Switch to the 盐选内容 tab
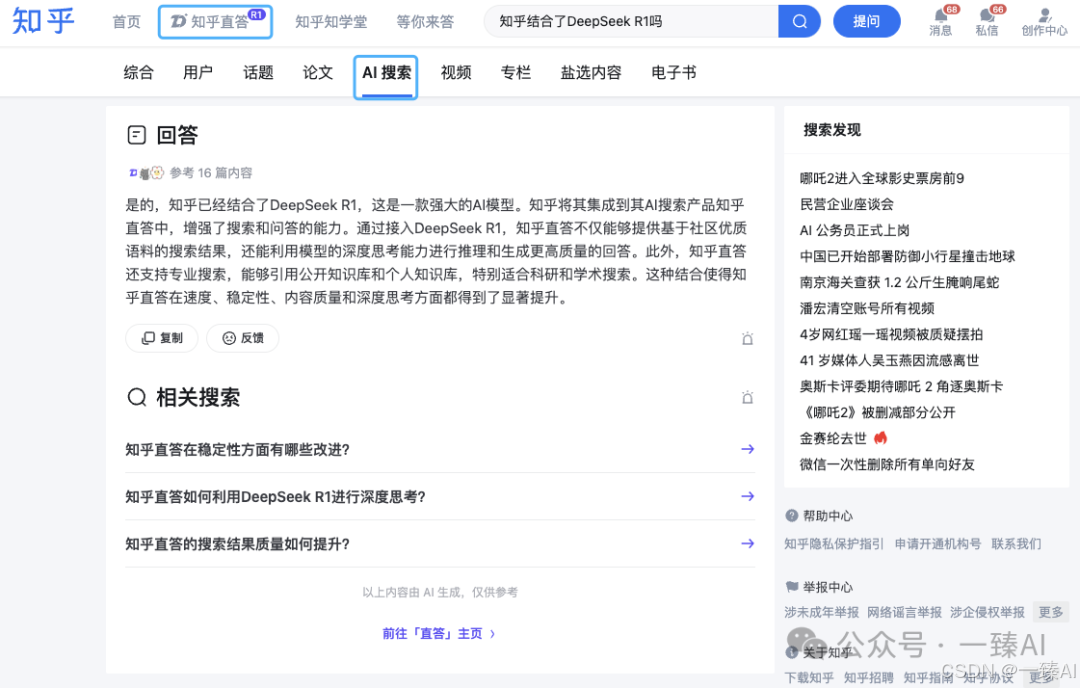 591,72
